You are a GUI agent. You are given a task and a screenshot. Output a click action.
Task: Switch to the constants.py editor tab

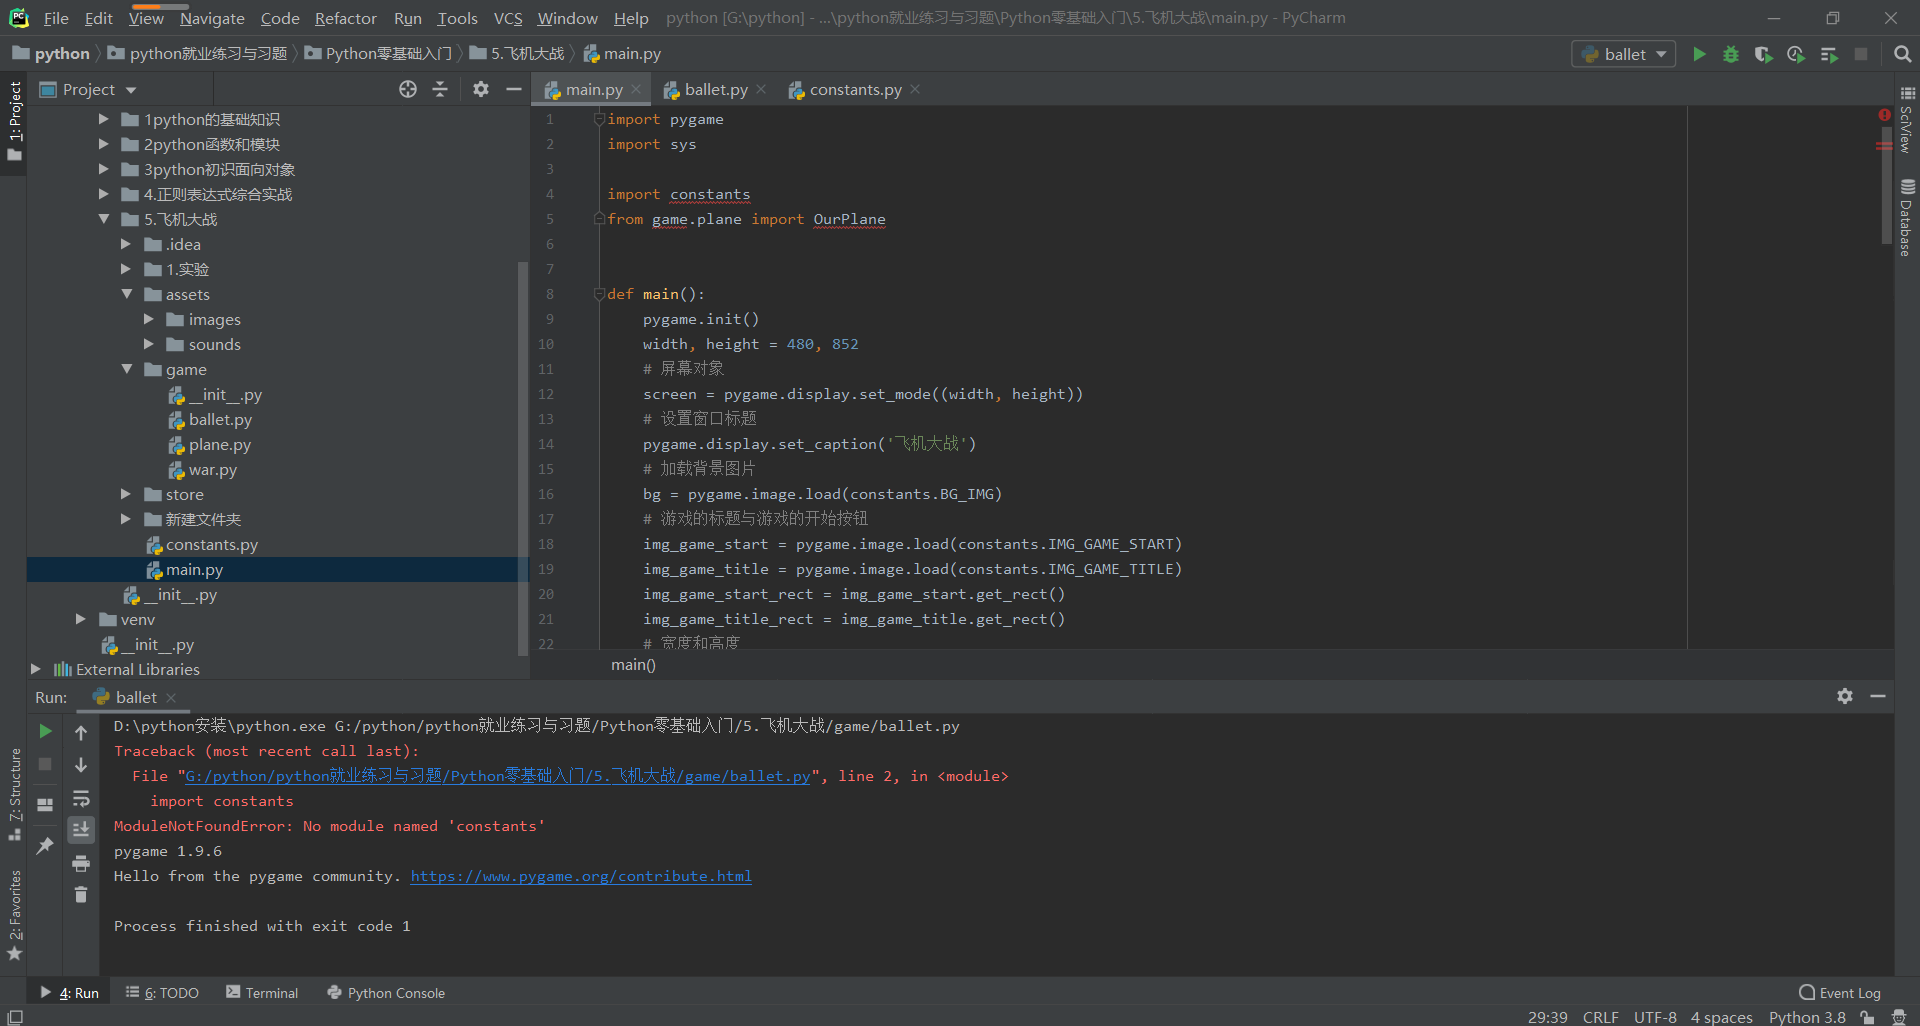(x=855, y=89)
